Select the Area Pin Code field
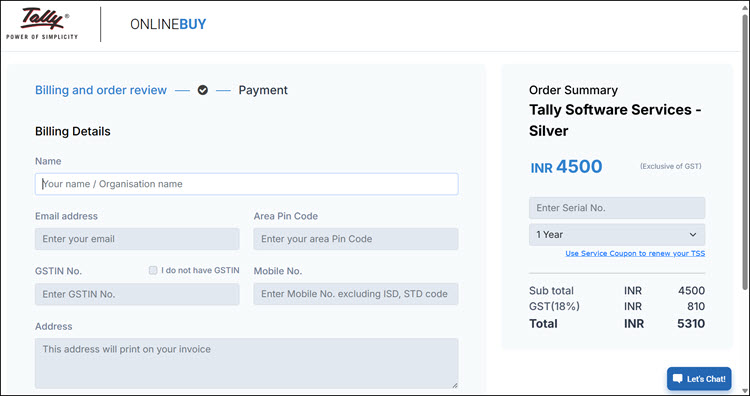 [x=356, y=239]
